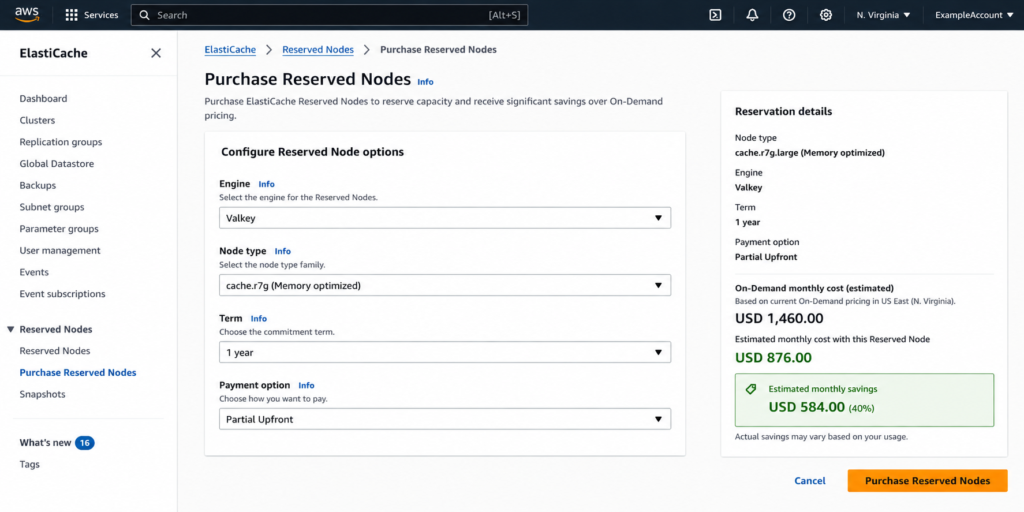Open the Term dropdown showing 1 year
1024x512 pixels.
(445, 353)
